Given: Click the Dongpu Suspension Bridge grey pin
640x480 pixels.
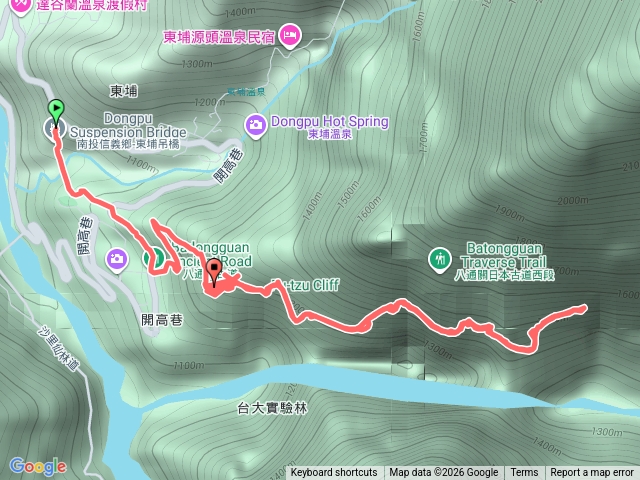Looking at the screenshot, I should coord(55,129).
